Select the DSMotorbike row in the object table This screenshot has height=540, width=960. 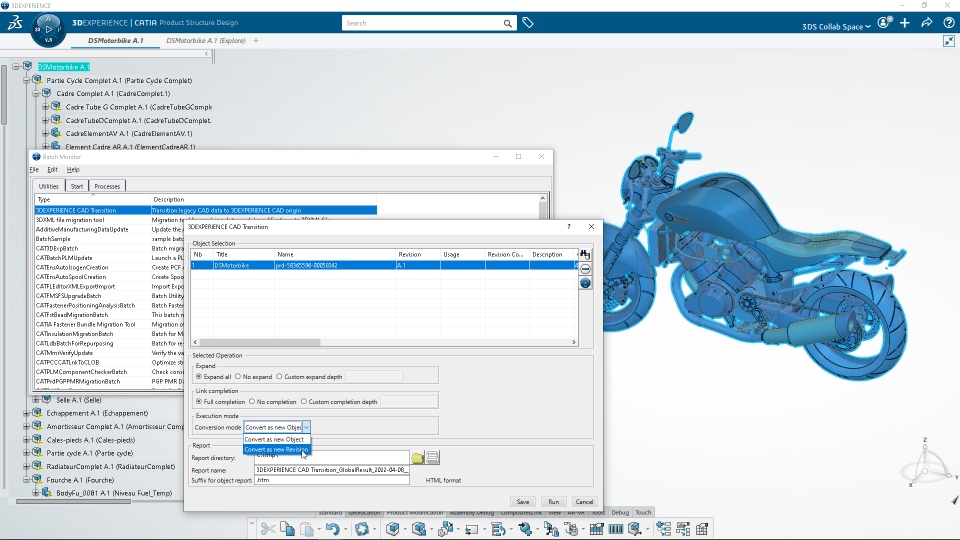click(x=384, y=266)
